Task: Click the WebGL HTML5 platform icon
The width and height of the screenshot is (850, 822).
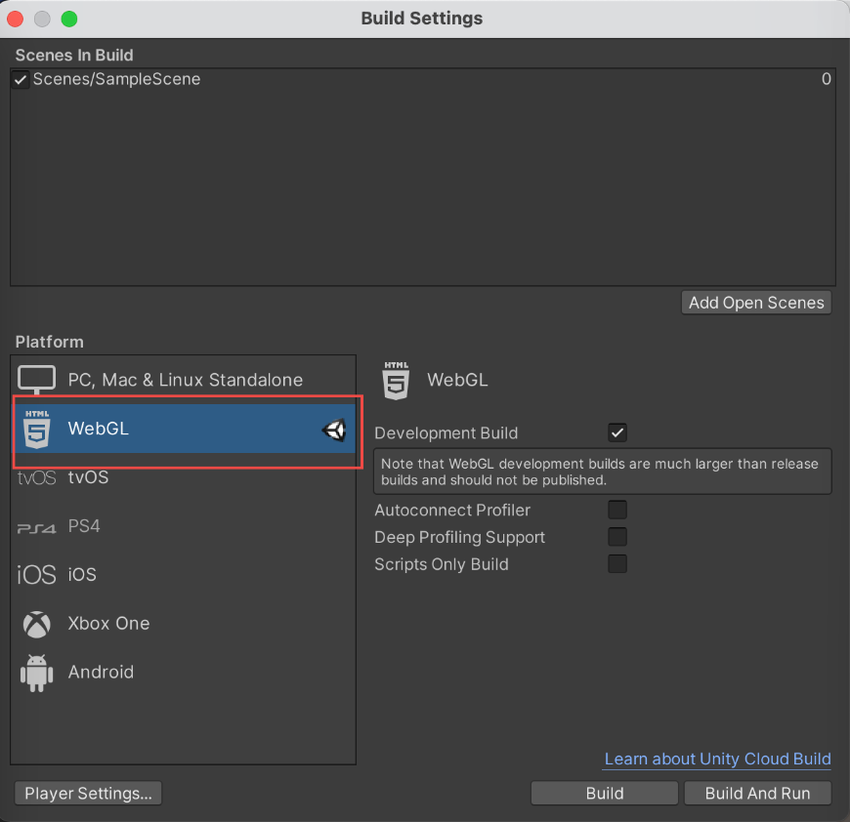Action: pos(36,428)
